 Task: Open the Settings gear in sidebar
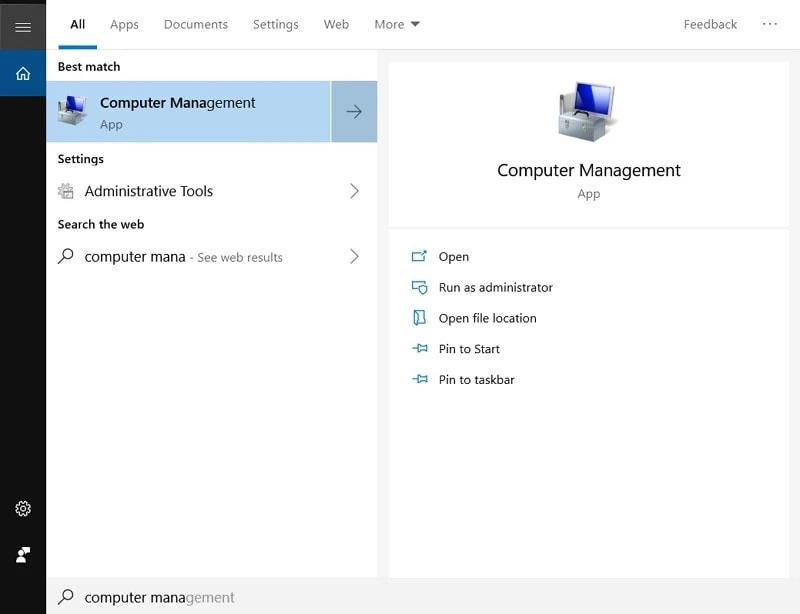pos(23,509)
